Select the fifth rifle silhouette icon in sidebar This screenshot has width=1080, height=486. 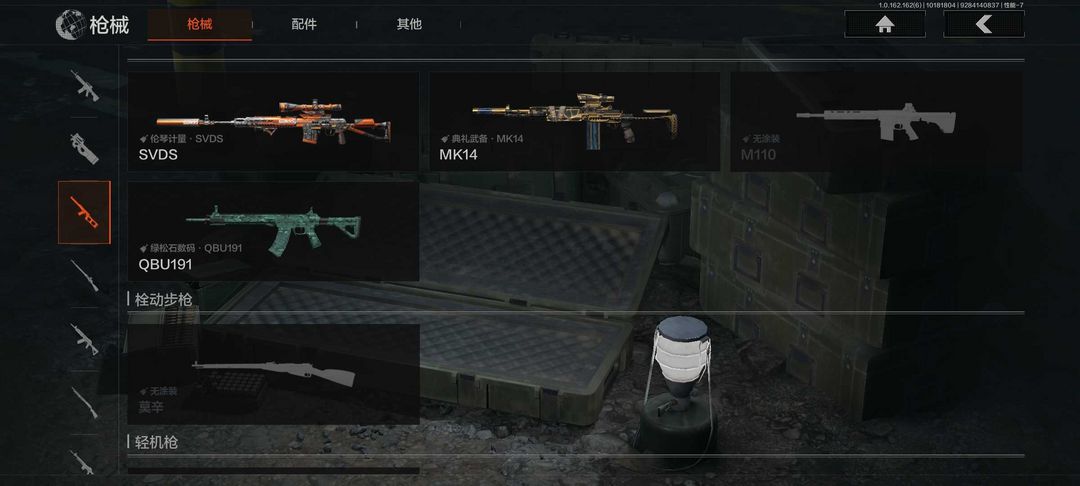[84, 339]
